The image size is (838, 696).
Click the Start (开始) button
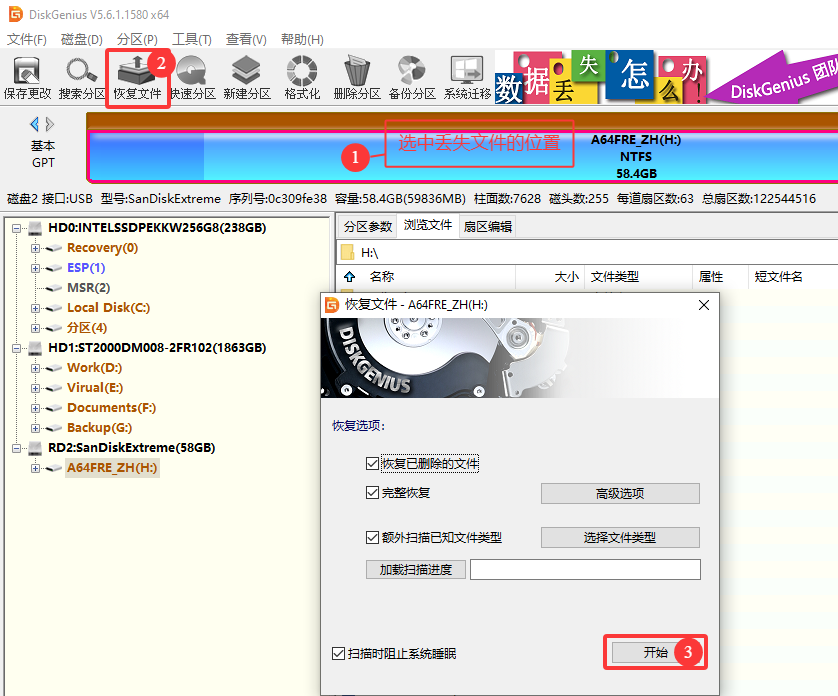point(655,652)
